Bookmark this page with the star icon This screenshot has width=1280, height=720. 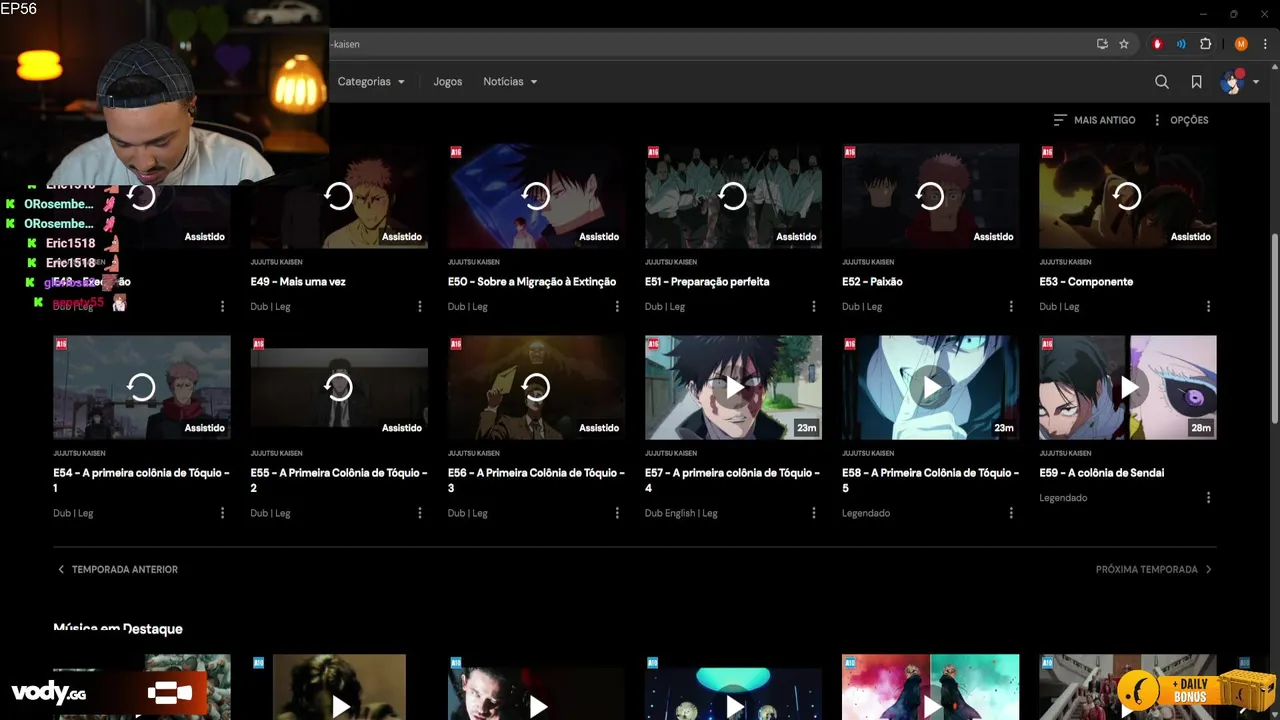tap(1124, 44)
